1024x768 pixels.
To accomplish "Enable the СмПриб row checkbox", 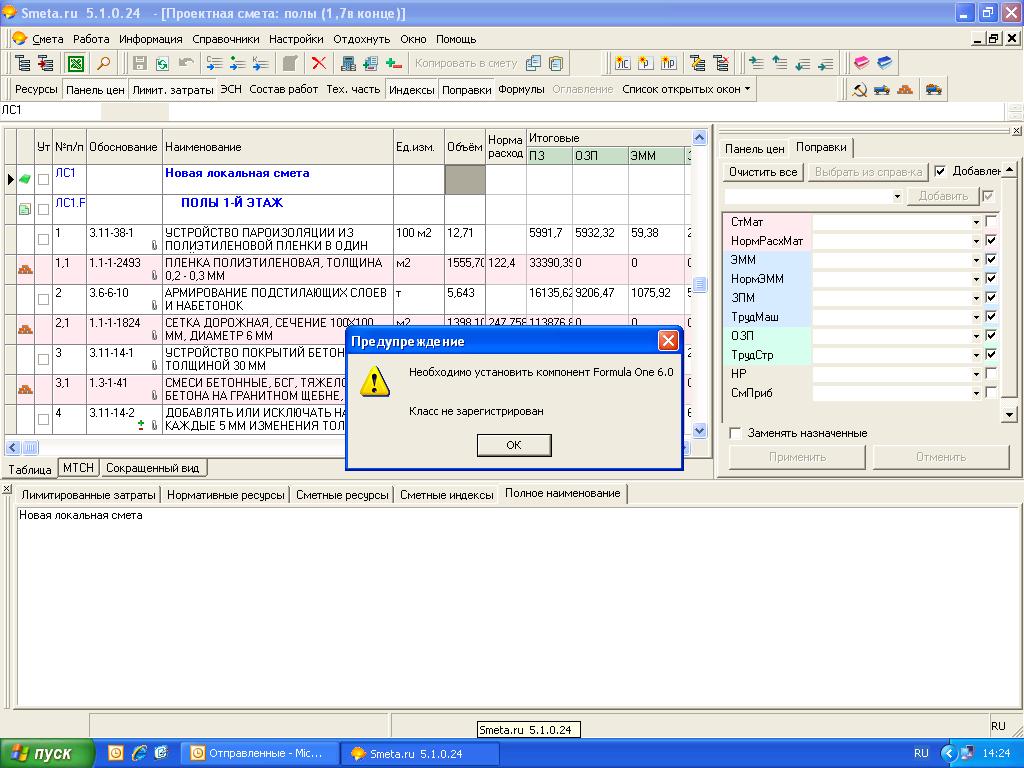I will coord(991,392).
